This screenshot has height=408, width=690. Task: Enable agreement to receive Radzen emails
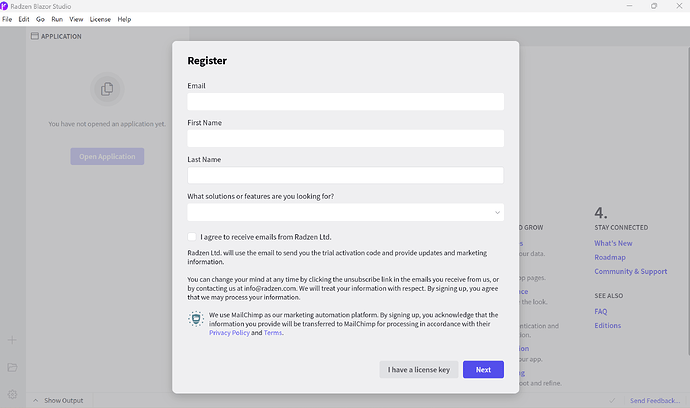192,237
